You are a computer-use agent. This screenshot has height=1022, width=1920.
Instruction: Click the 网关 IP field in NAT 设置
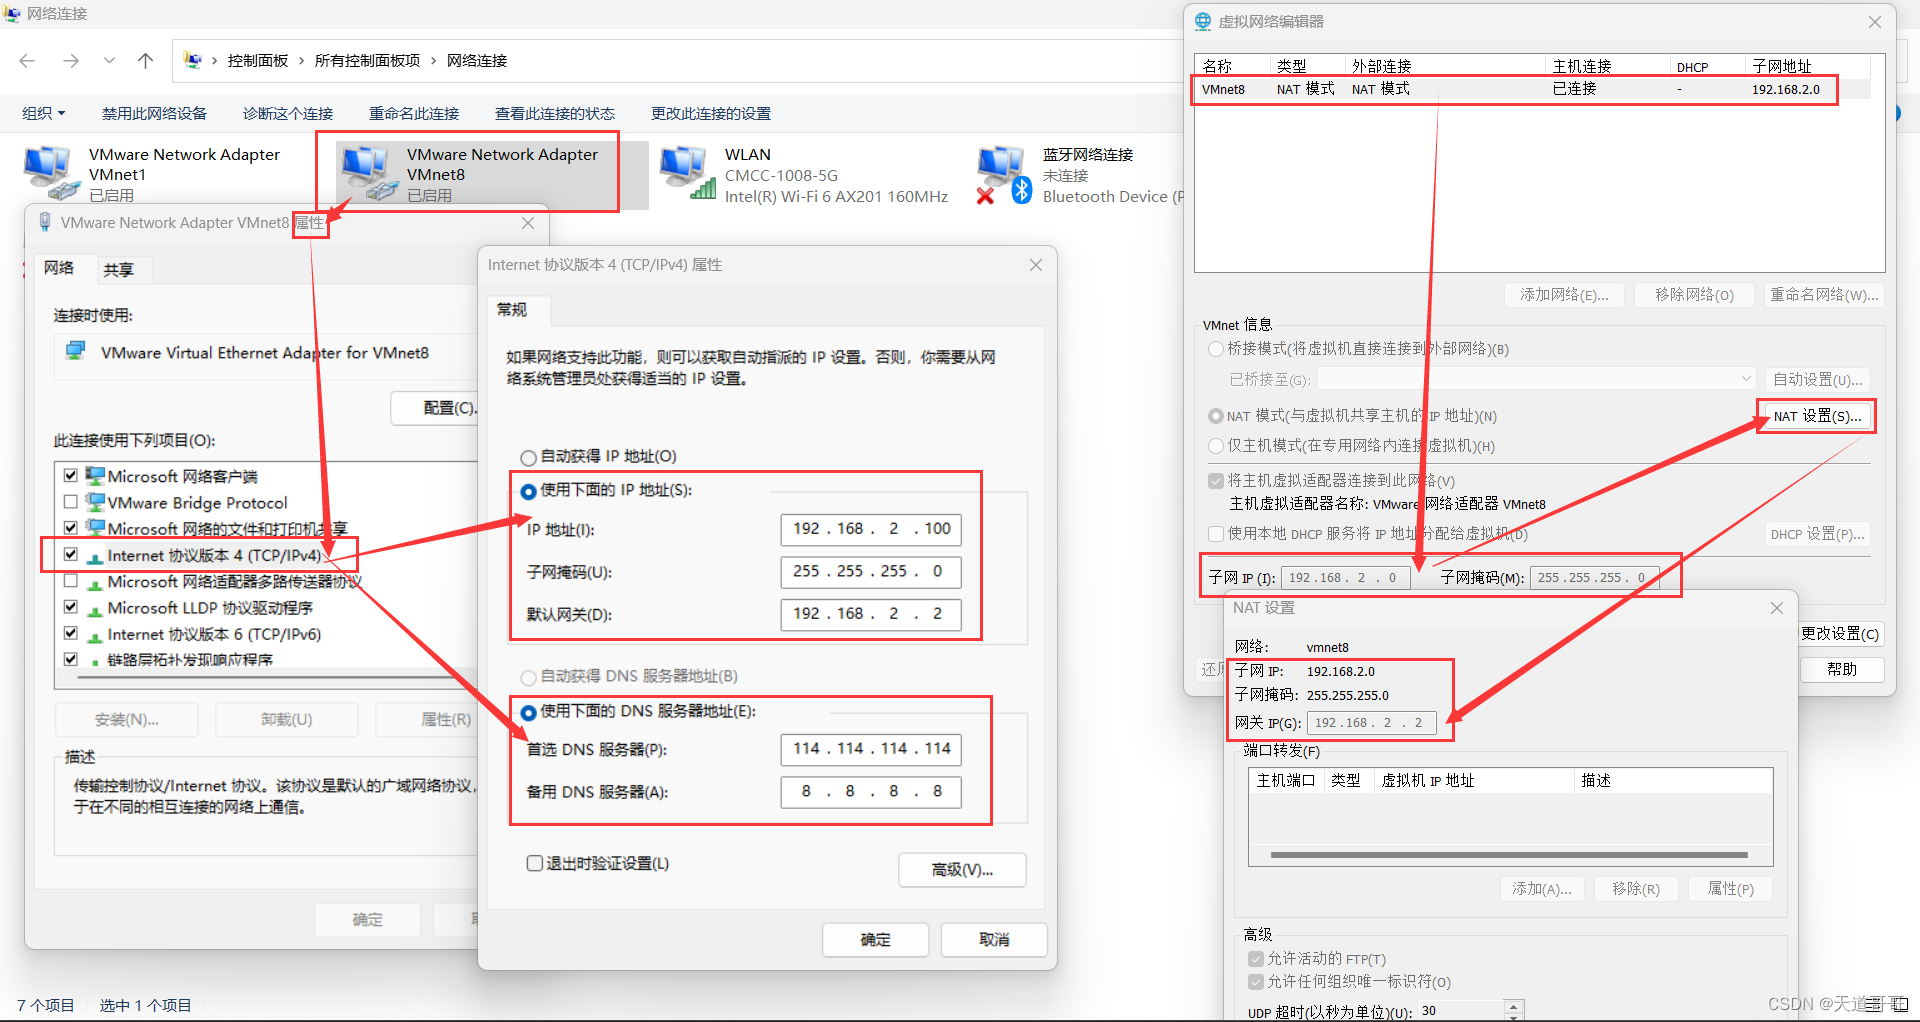pos(1371,722)
